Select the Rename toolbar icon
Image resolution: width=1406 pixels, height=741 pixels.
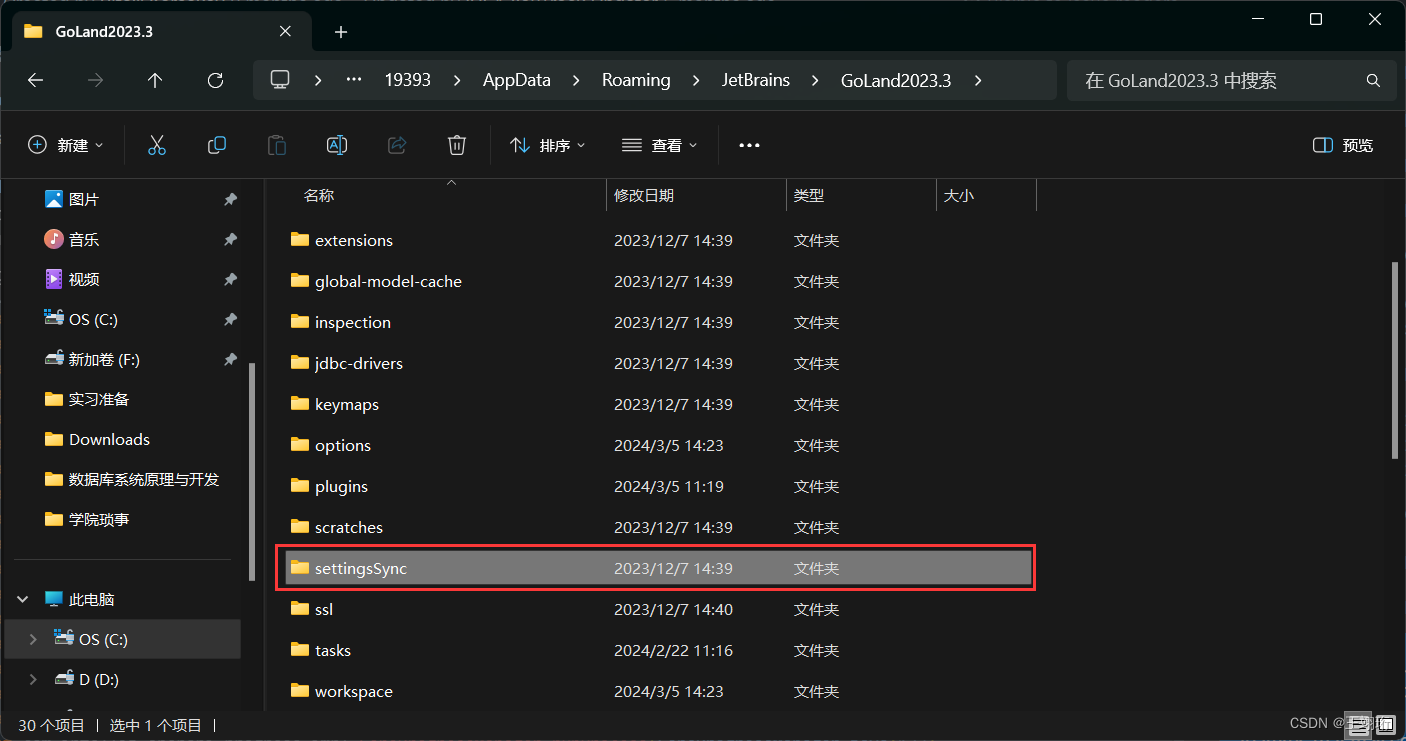[337, 145]
